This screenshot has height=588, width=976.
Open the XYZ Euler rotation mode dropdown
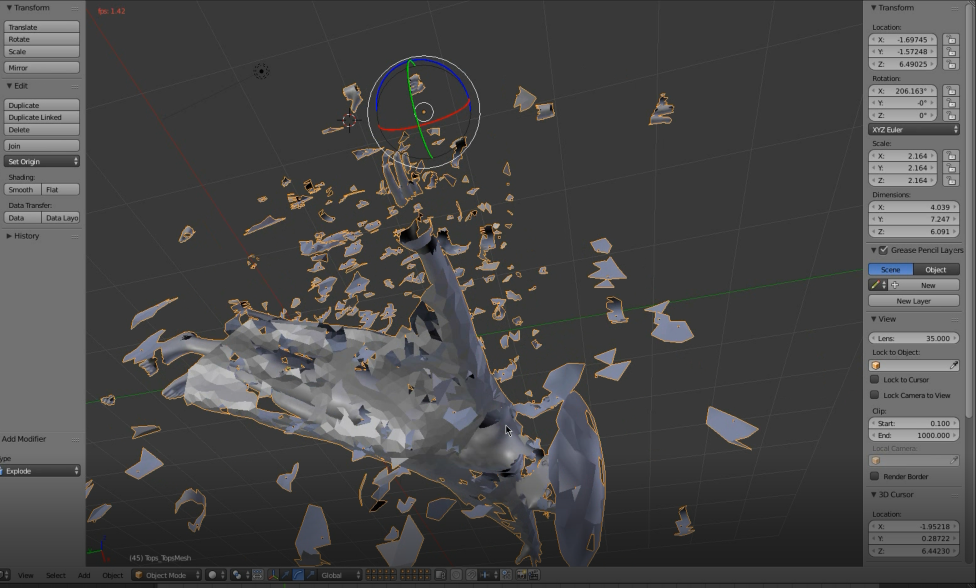pos(914,129)
